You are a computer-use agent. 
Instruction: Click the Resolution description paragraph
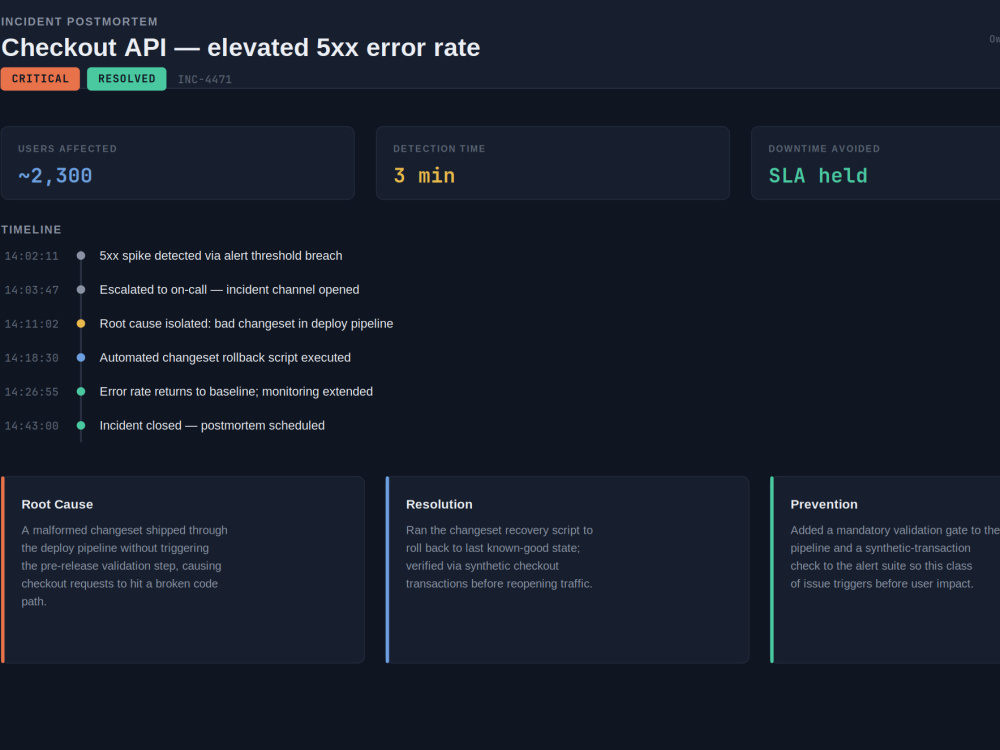pos(499,557)
